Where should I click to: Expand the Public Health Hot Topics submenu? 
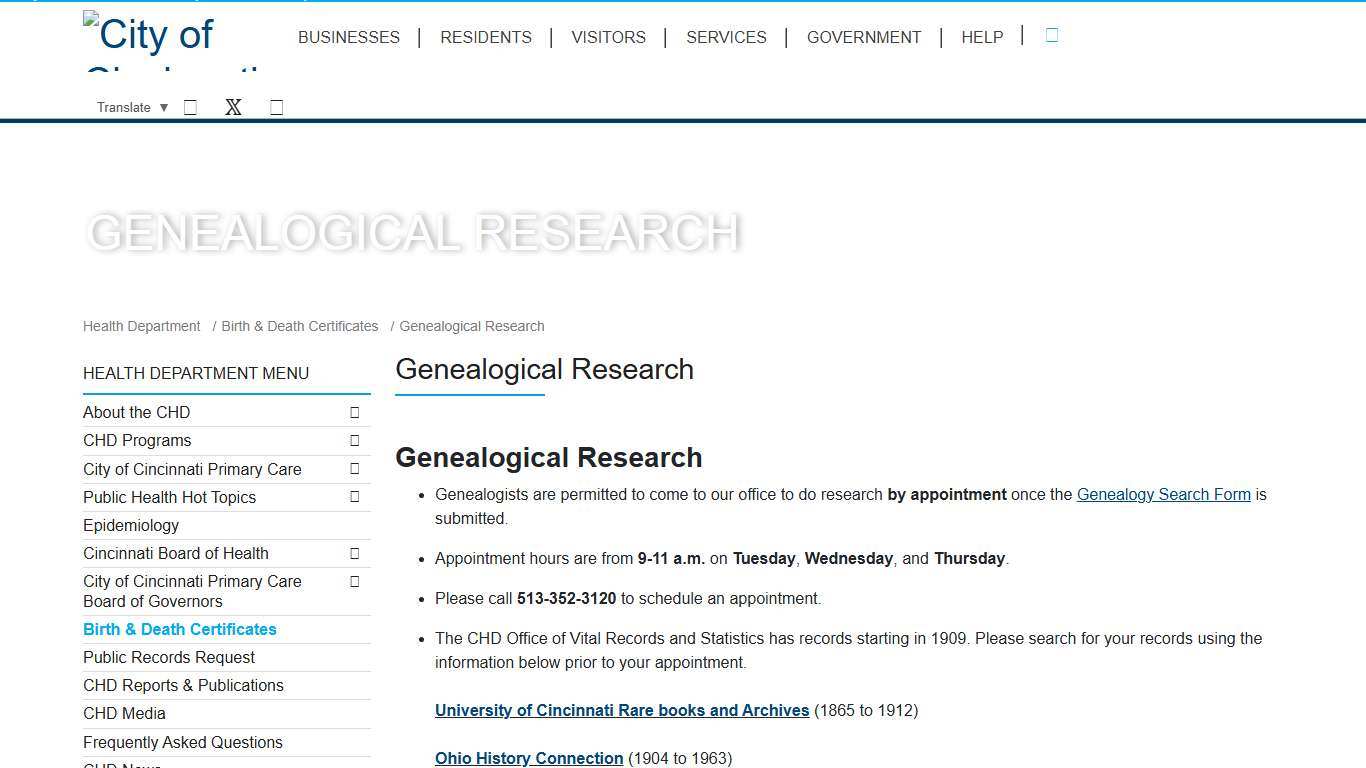tap(354, 497)
